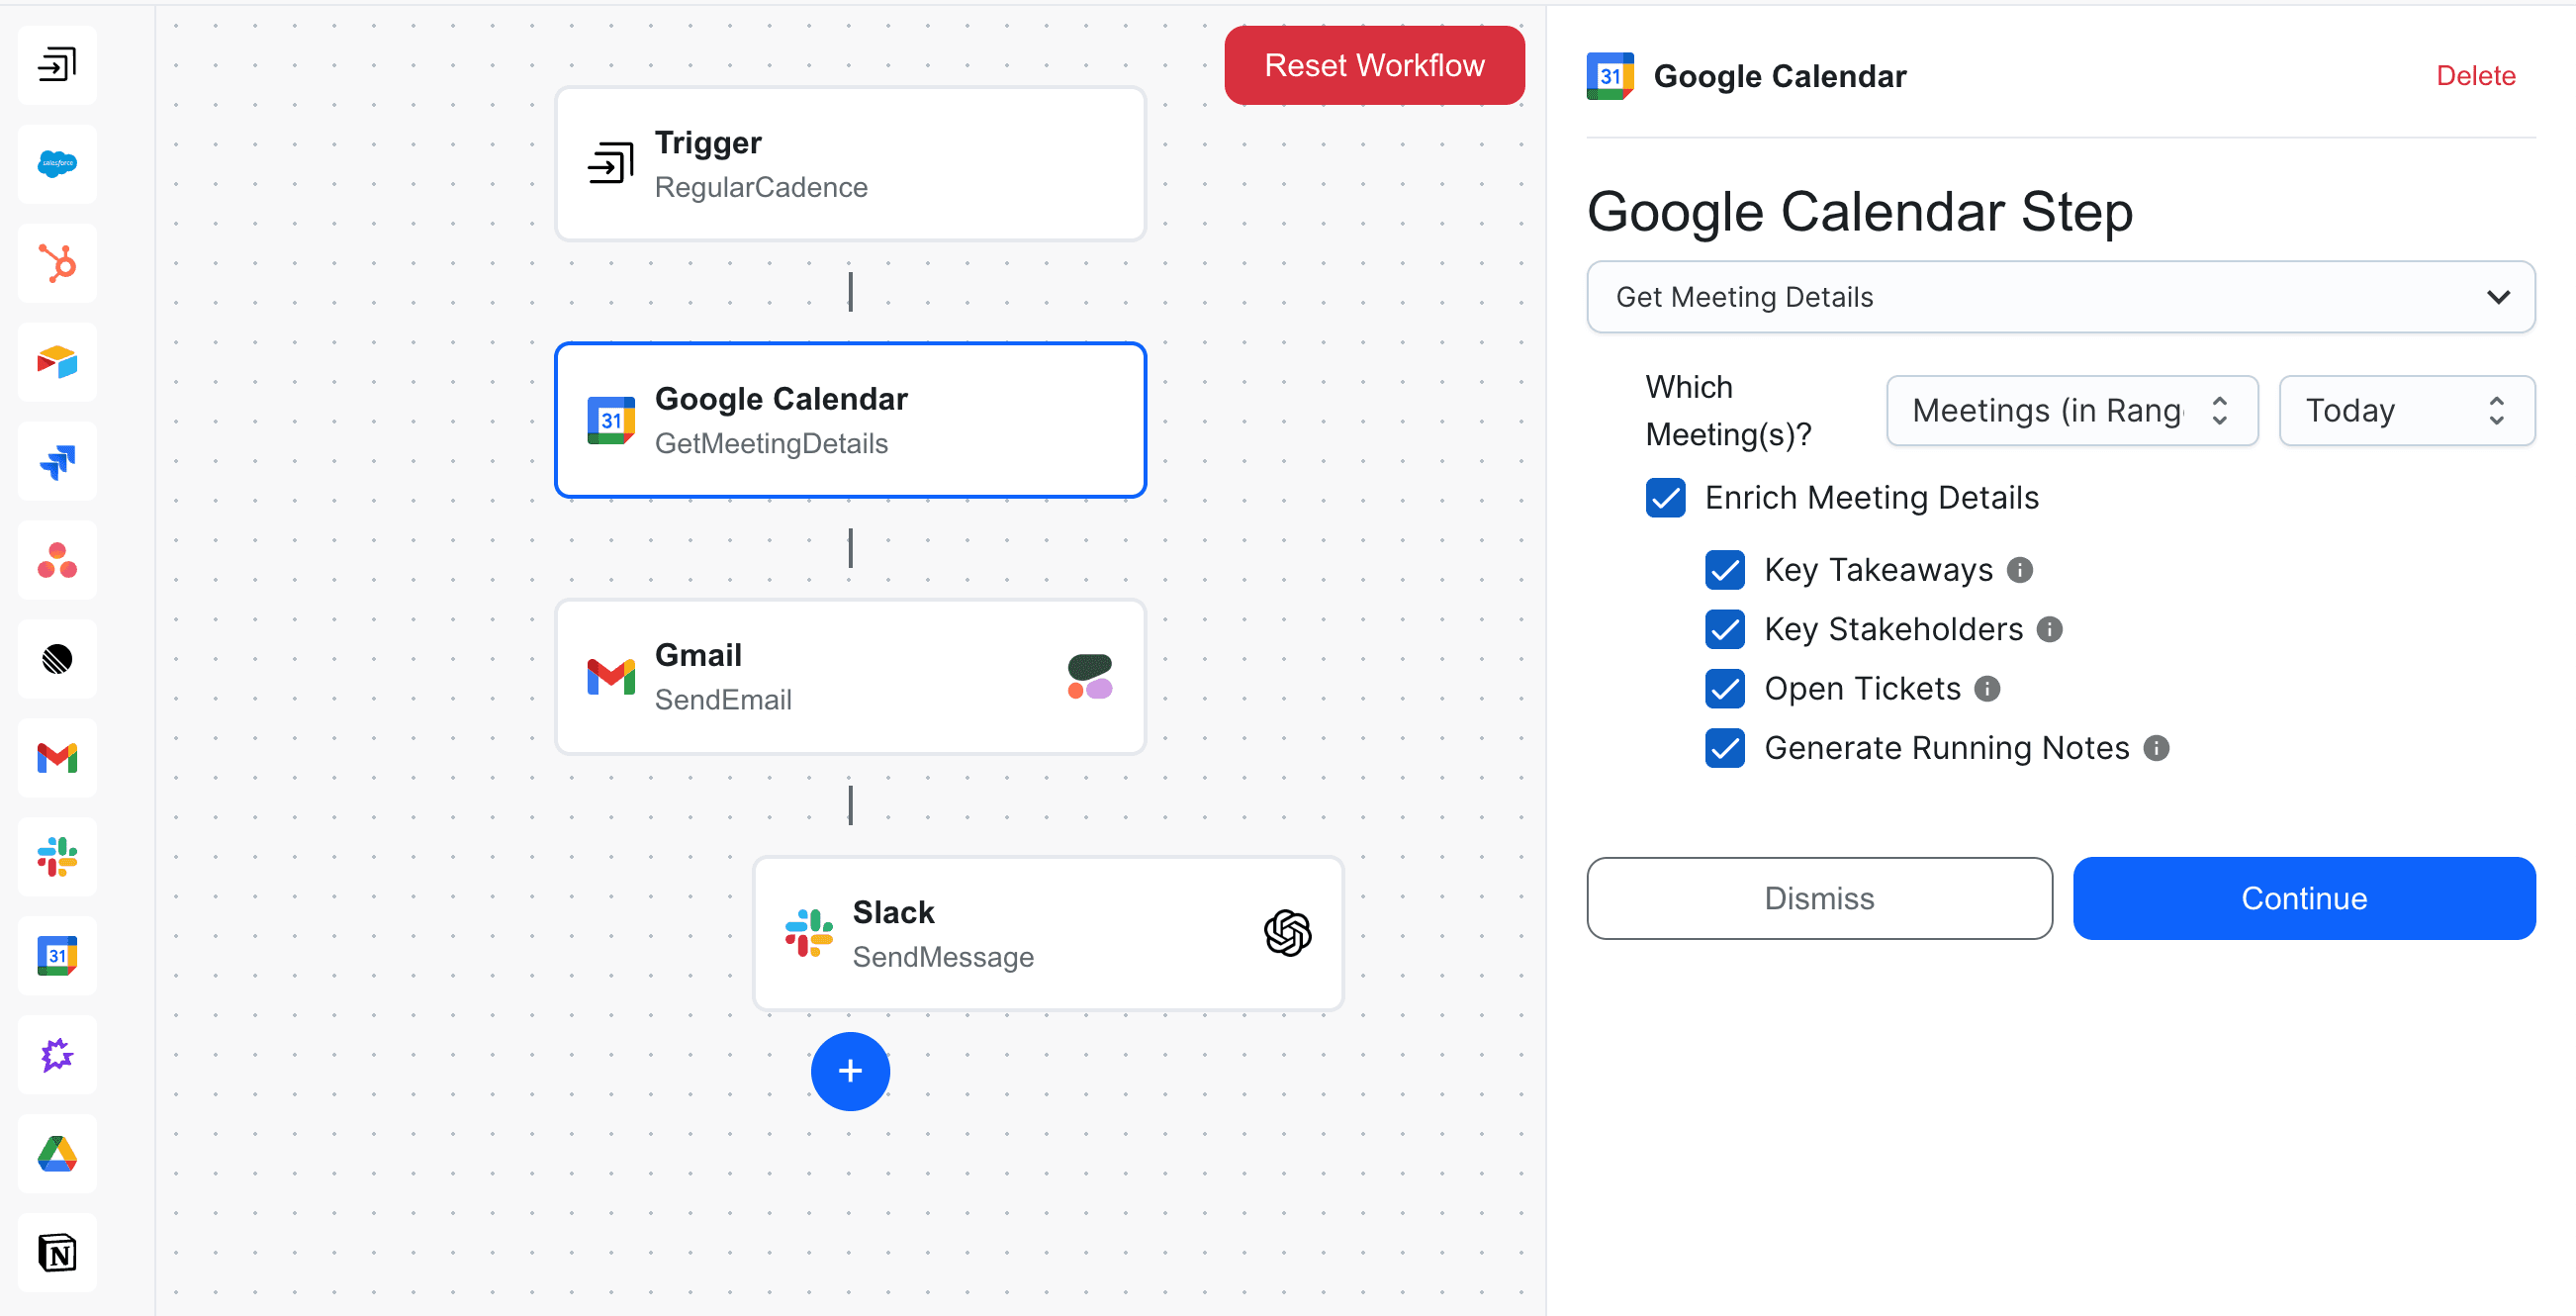Disable the Open Tickets enrichment option
This screenshot has height=1316, width=2576.
point(1727,689)
